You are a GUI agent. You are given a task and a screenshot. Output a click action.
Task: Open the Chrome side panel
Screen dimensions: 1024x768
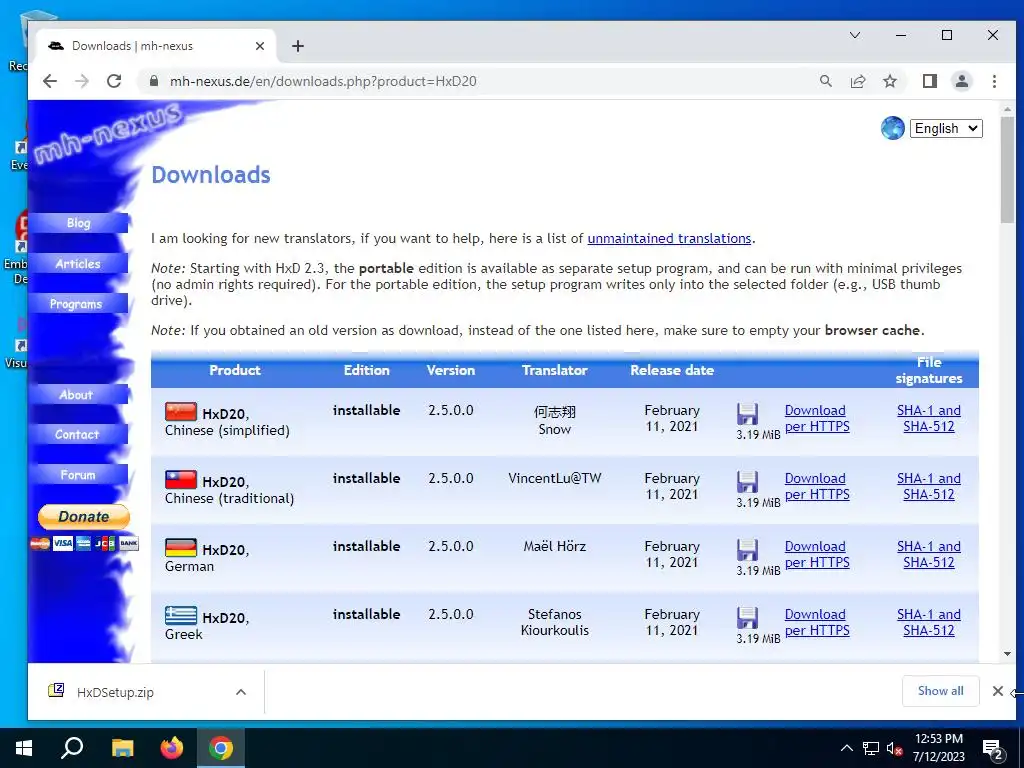pyautogui.click(x=929, y=81)
